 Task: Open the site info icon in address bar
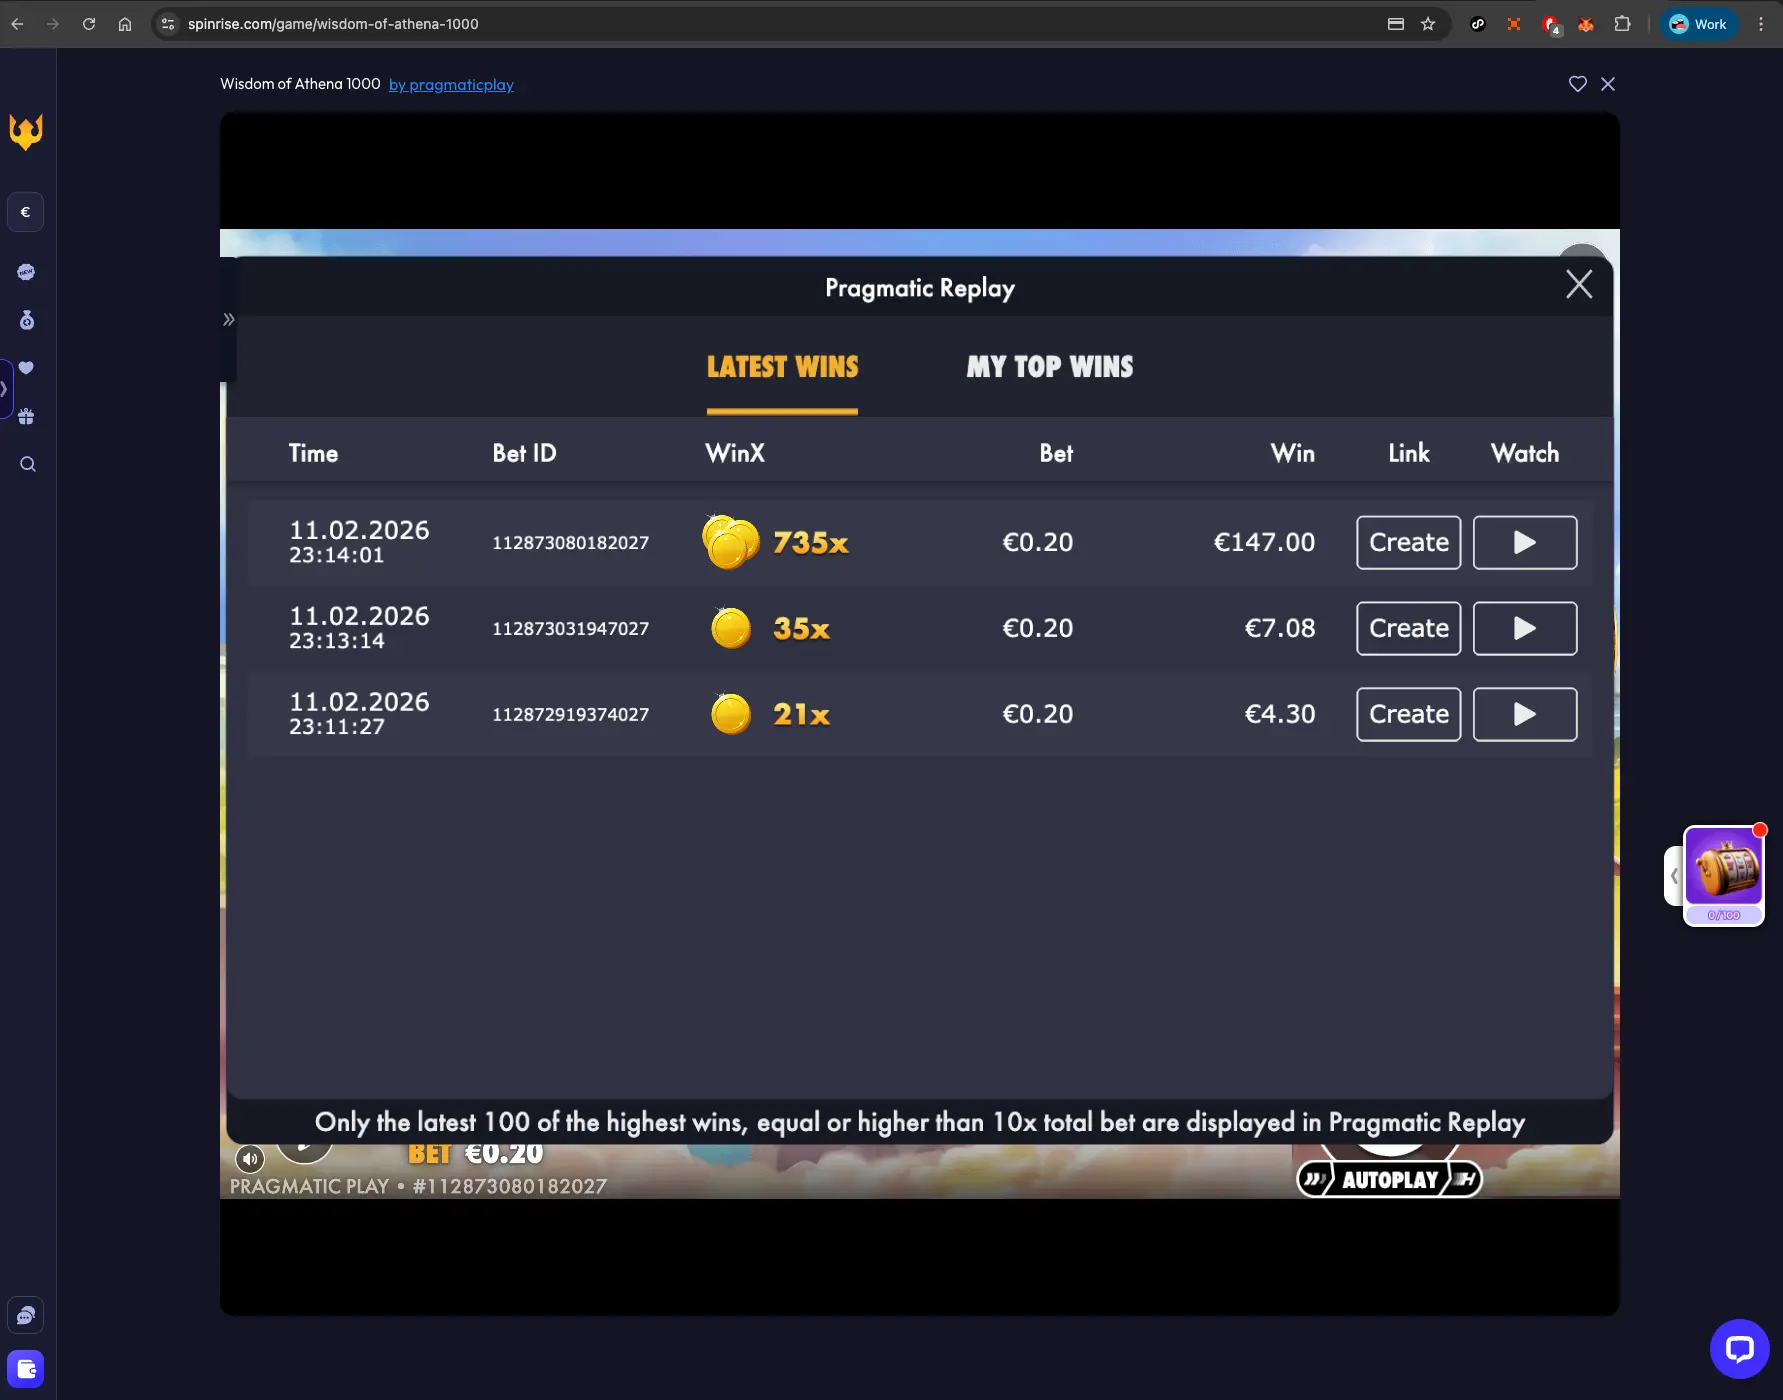click(x=168, y=24)
